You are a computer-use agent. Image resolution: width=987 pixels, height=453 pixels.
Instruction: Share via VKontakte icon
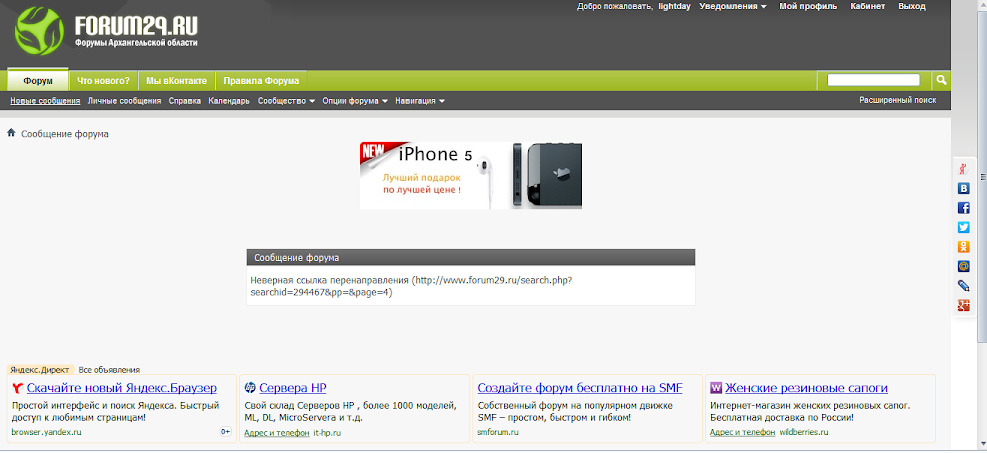pyautogui.click(x=963, y=188)
